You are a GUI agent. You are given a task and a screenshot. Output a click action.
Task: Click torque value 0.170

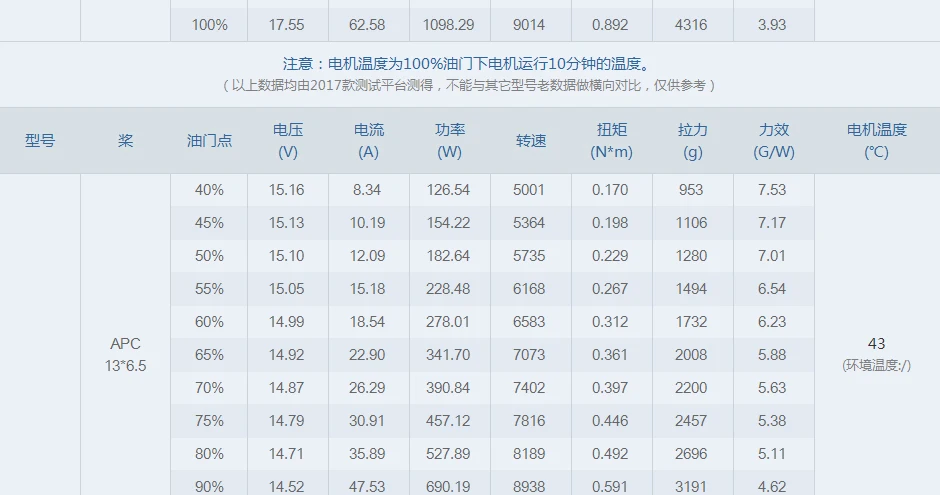point(610,190)
